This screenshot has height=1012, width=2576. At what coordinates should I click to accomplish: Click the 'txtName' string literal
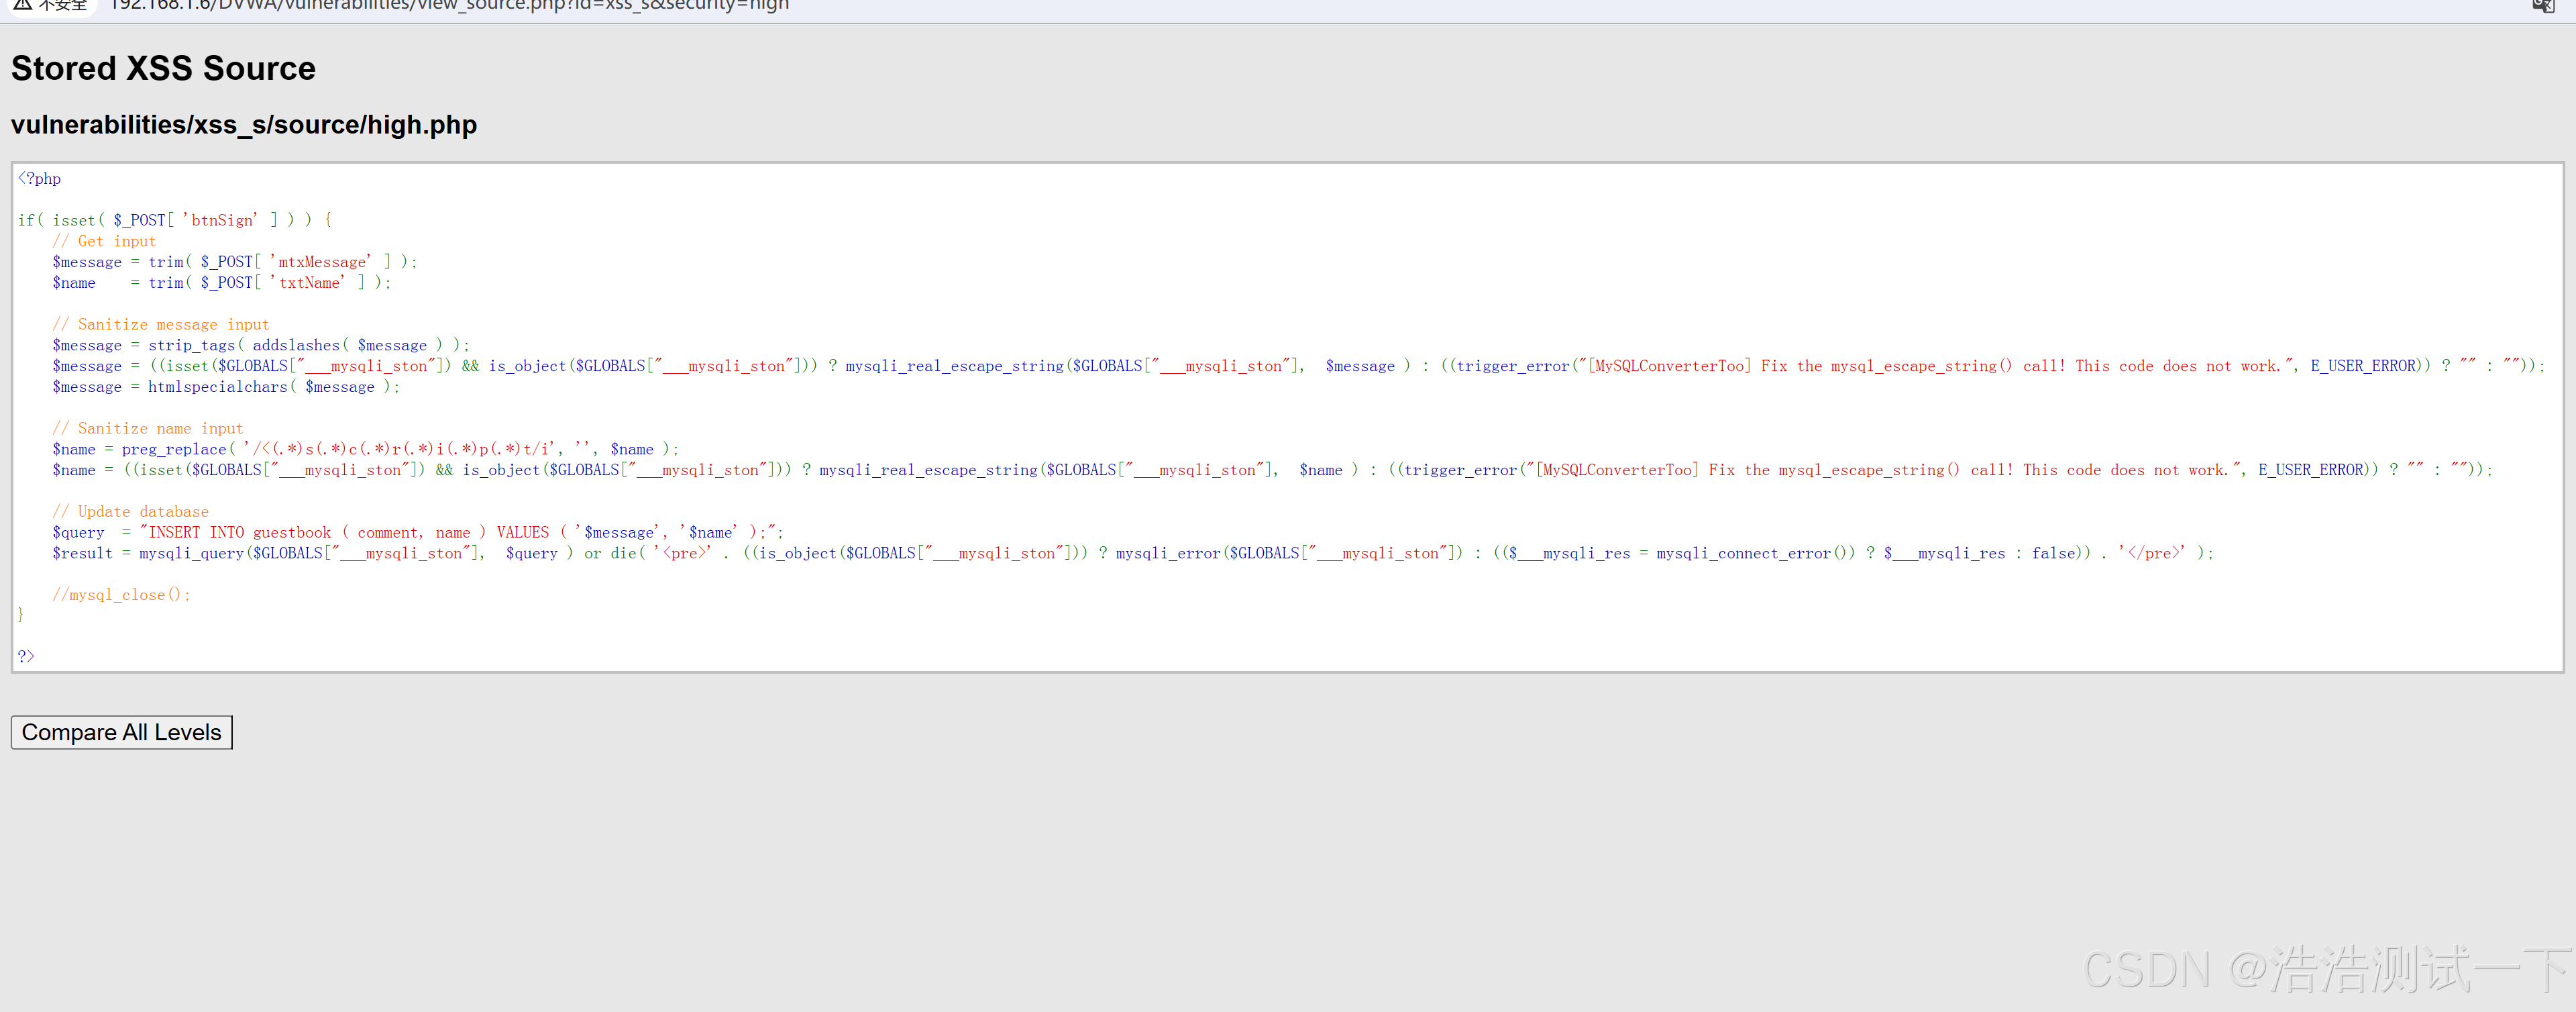pos(308,283)
